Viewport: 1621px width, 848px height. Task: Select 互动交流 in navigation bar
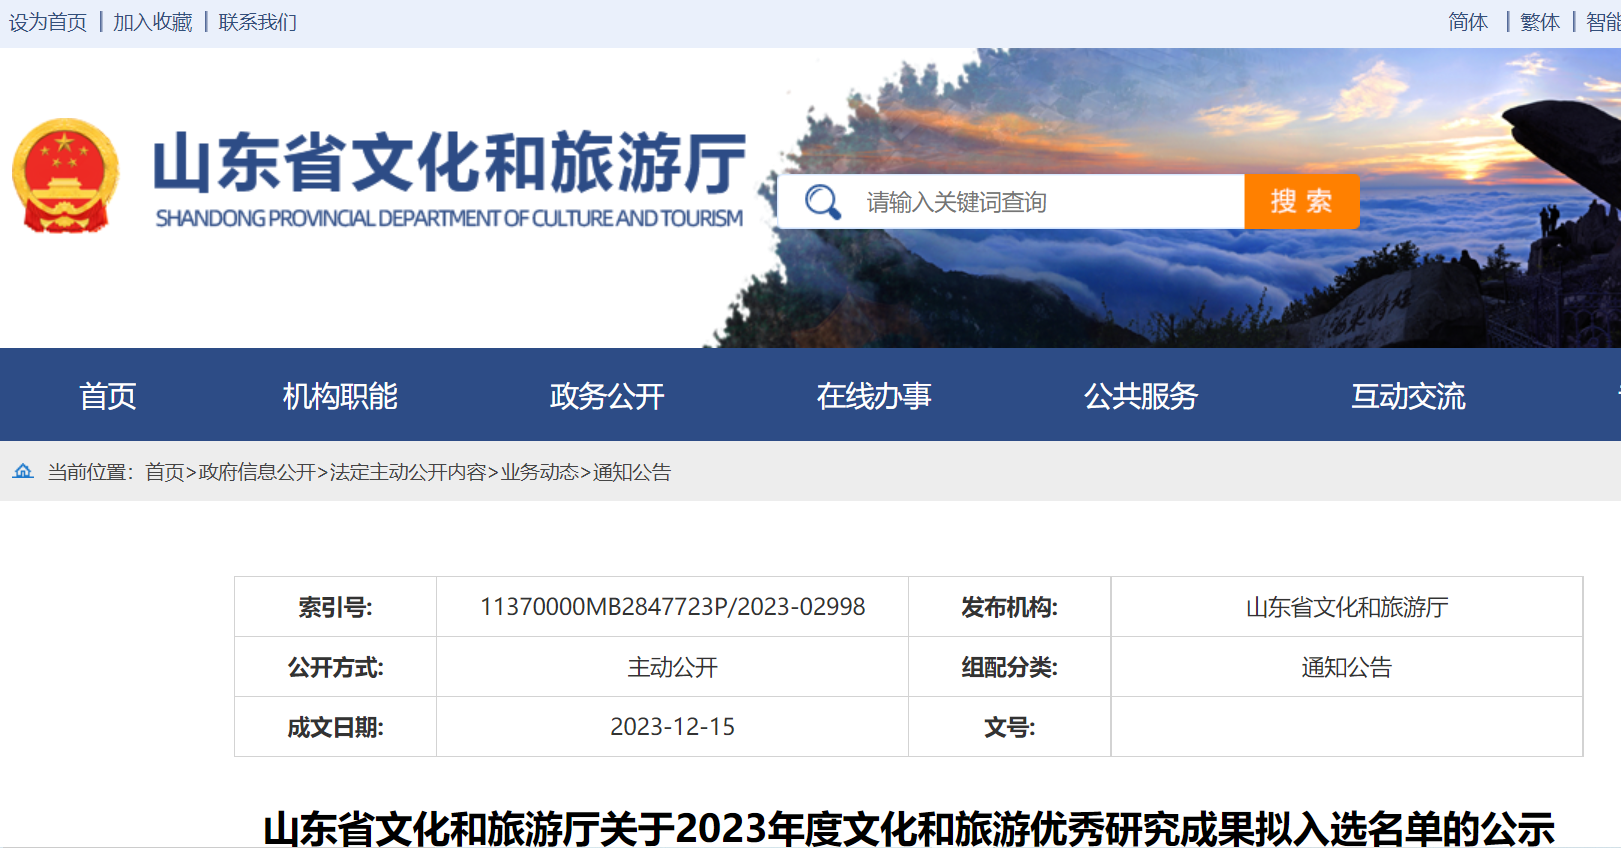click(1408, 396)
